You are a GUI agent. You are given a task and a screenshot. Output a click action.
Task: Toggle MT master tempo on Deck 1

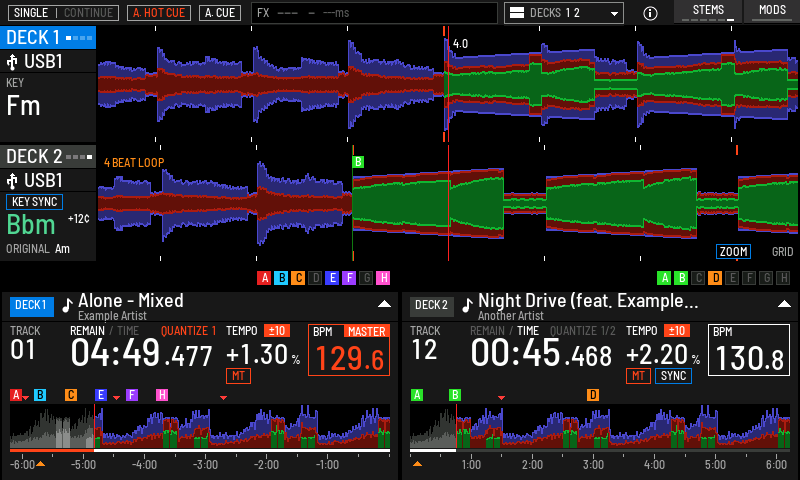[x=238, y=376]
